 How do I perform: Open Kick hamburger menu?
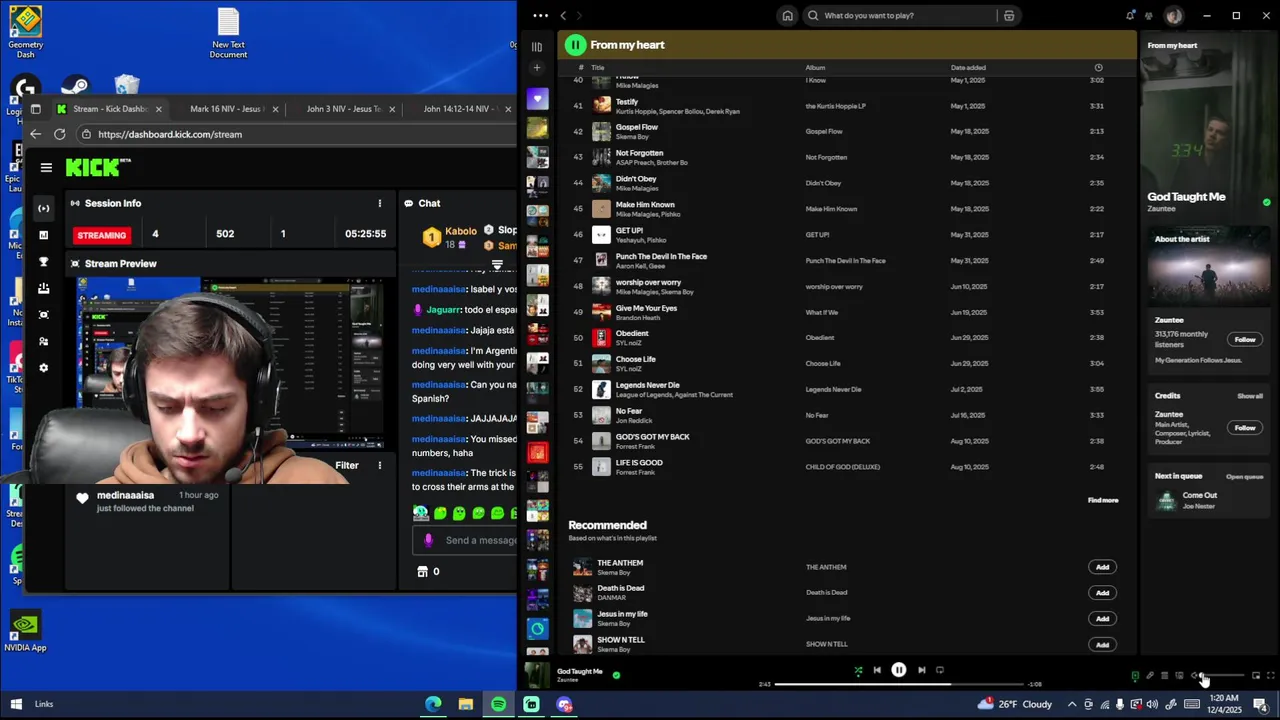coord(46,168)
